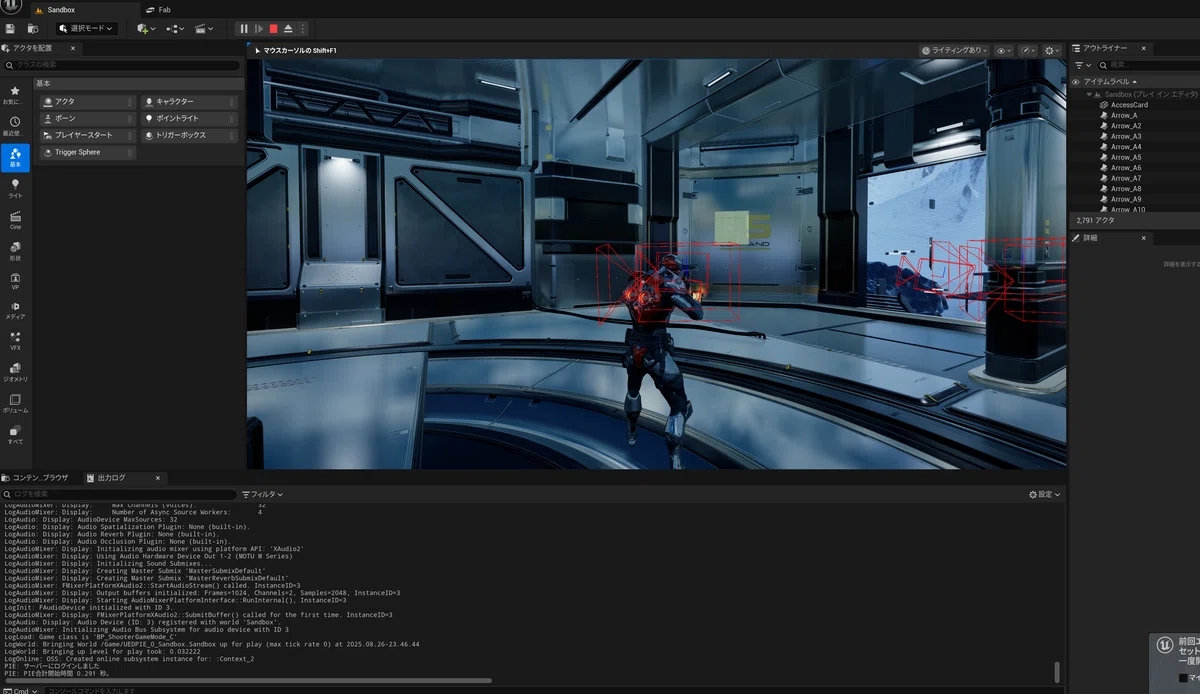Switch to the Fab tab
This screenshot has height=694, width=1200.
pos(158,9)
